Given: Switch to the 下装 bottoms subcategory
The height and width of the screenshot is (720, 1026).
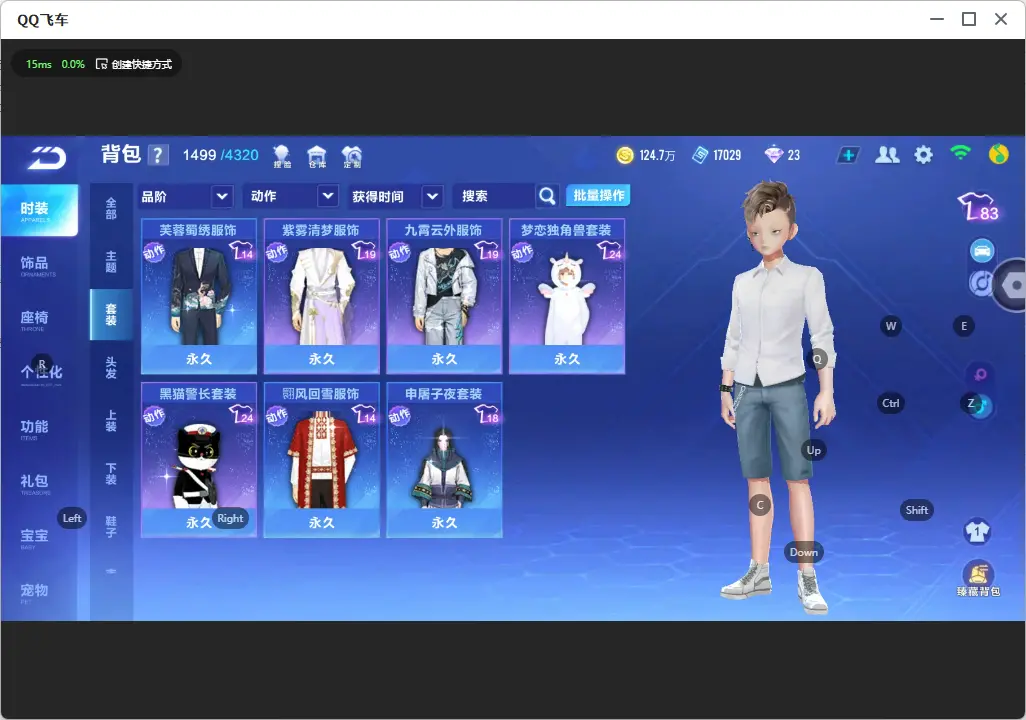Looking at the screenshot, I should point(111,474).
